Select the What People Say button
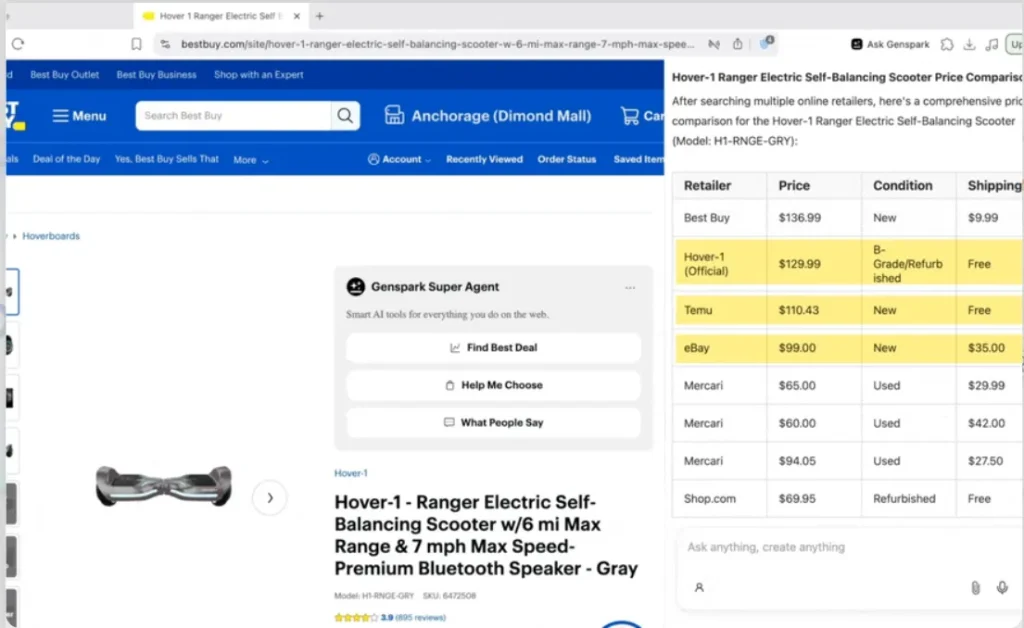1024x628 pixels. point(493,423)
